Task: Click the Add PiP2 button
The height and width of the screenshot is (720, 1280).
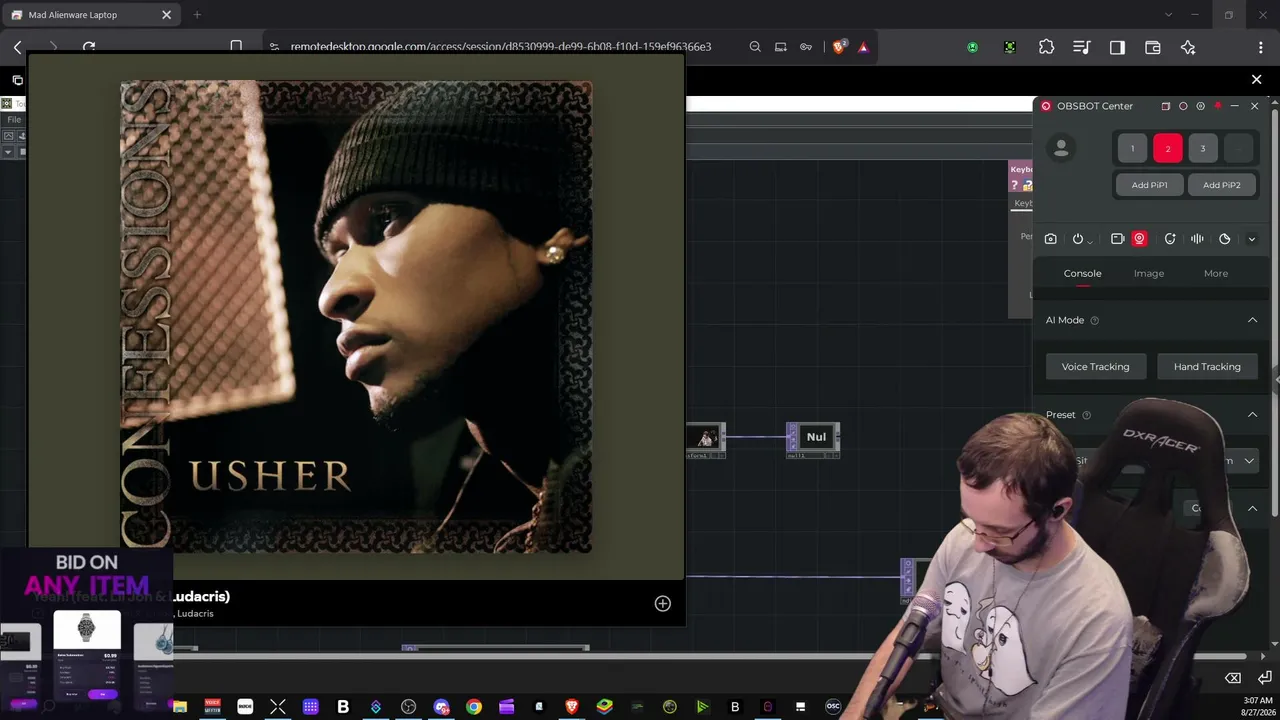Action: [1221, 185]
